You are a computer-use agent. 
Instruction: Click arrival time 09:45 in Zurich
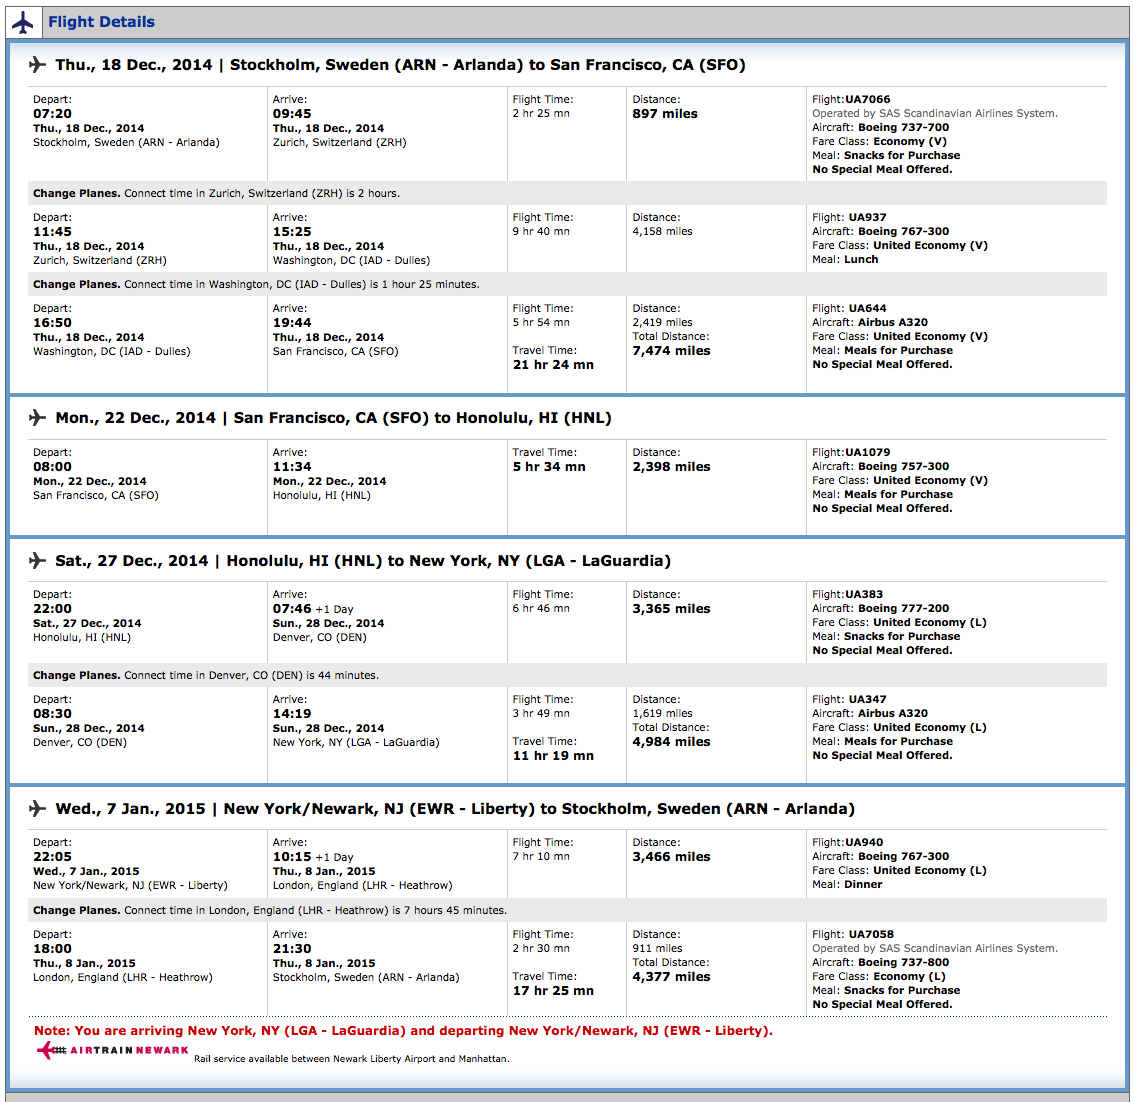pos(292,114)
